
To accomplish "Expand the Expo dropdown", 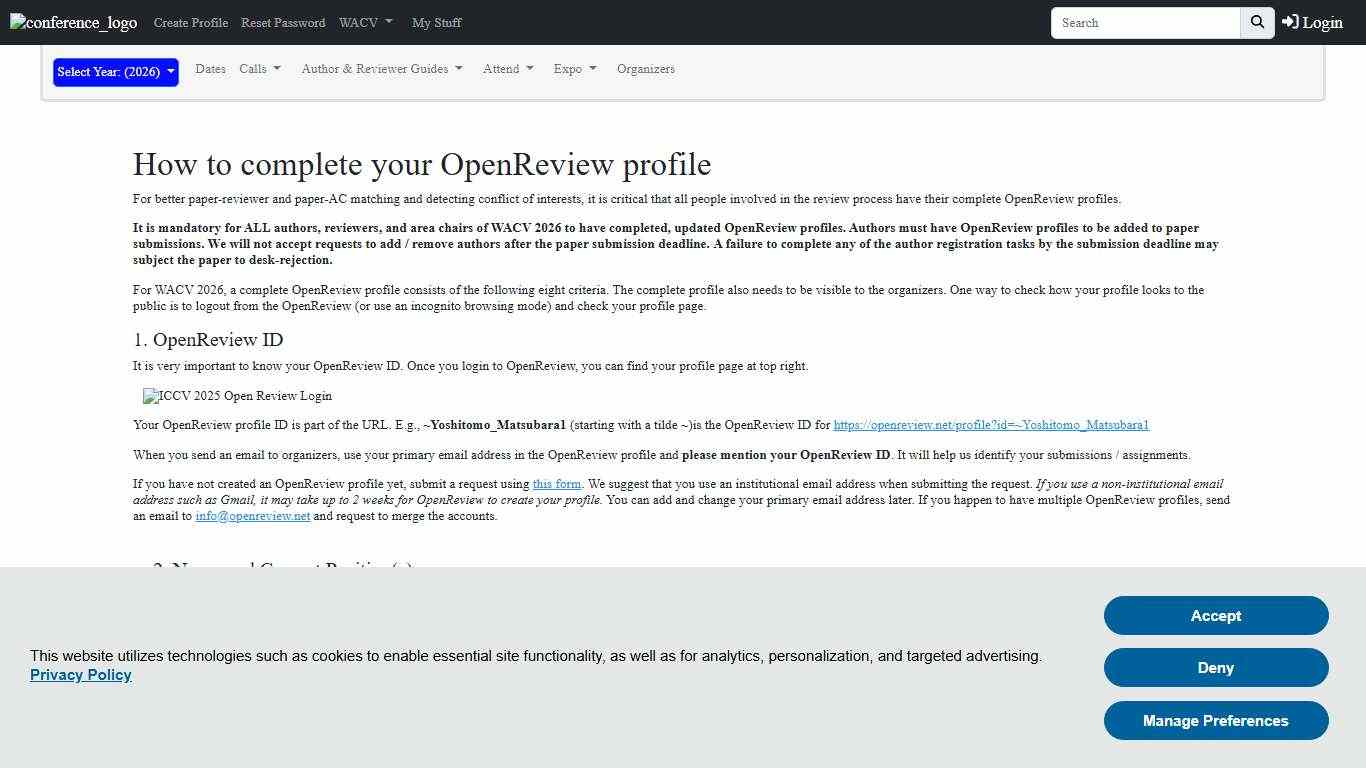I will coord(574,68).
